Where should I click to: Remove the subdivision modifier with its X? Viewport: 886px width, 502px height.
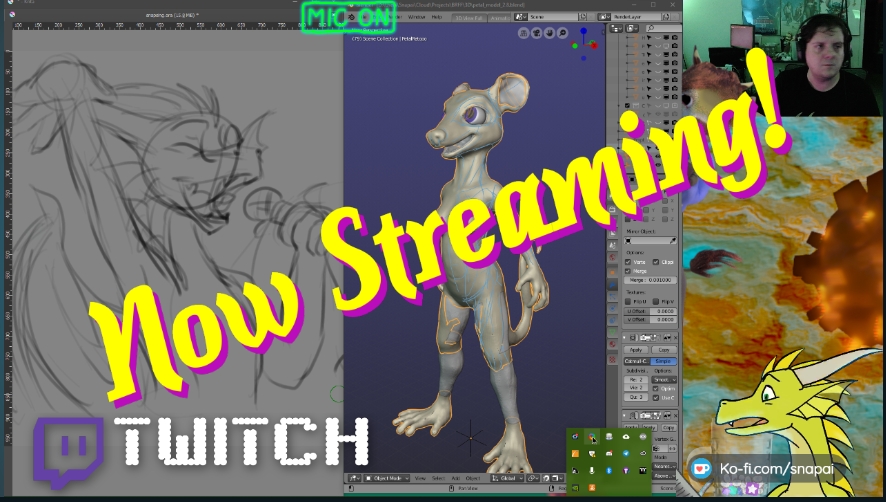[675, 337]
